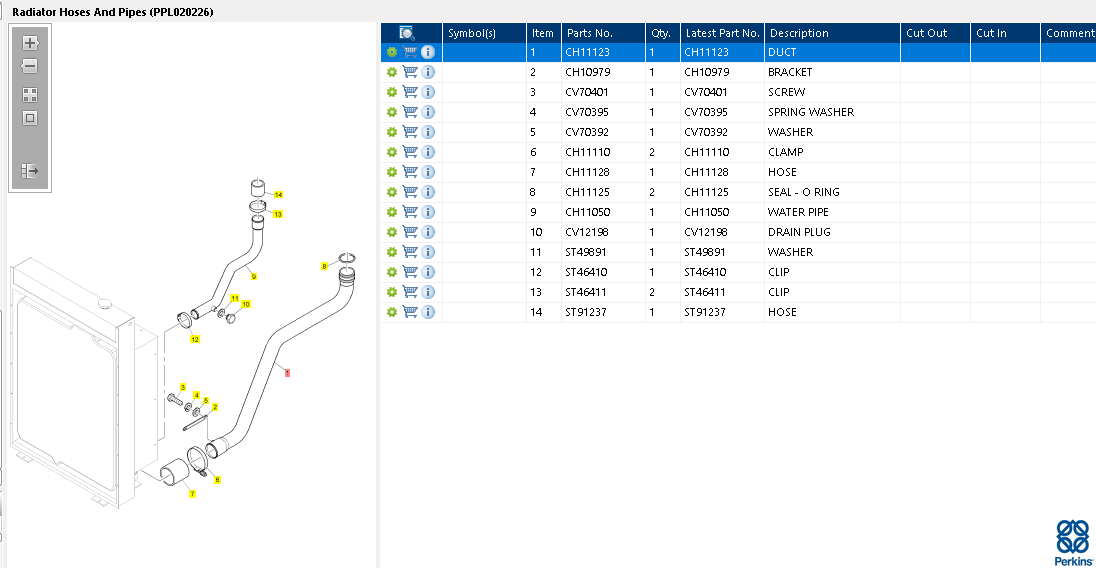Click the single-square fit view icon
Viewport: 1096px width, 568px height.
(x=30, y=118)
